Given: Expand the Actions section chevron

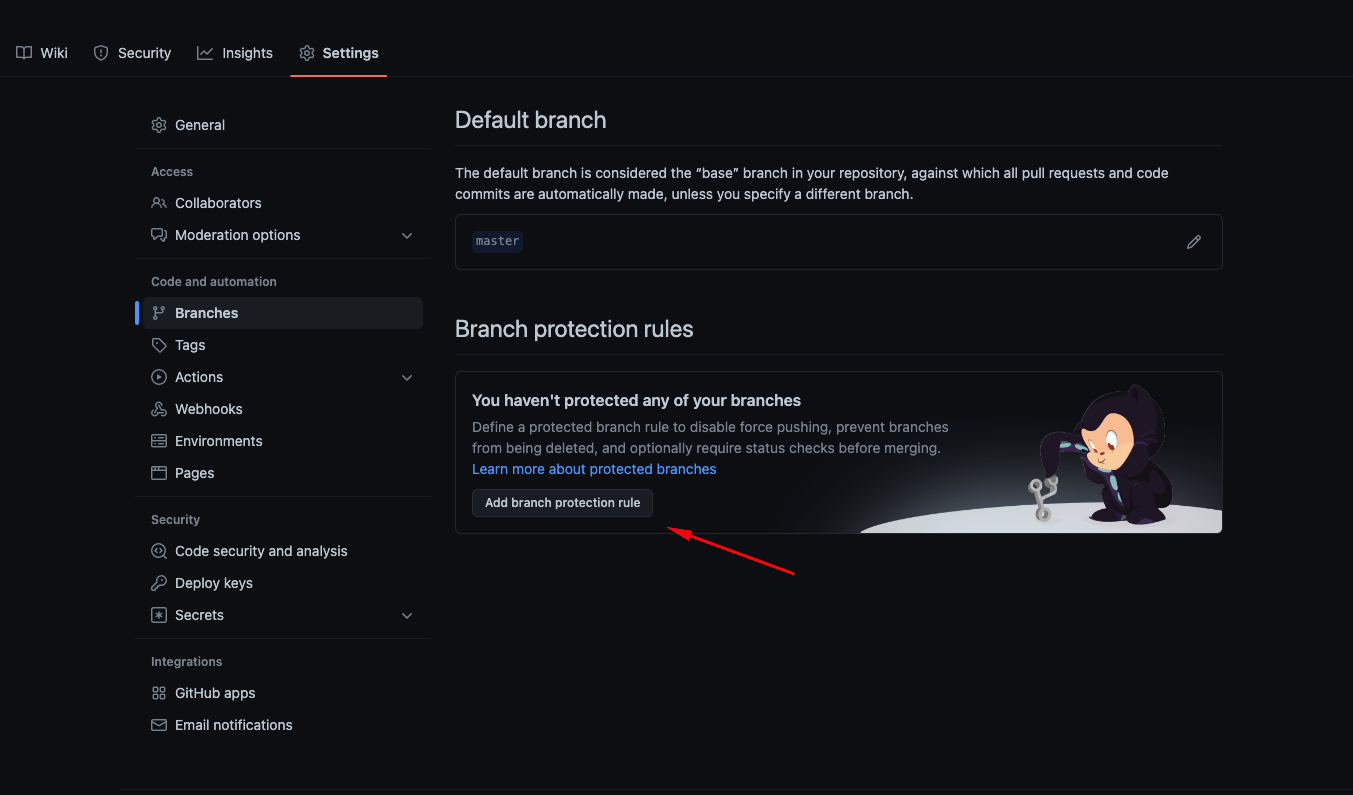Looking at the screenshot, I should pyautogui.click(x=407, y=378).
